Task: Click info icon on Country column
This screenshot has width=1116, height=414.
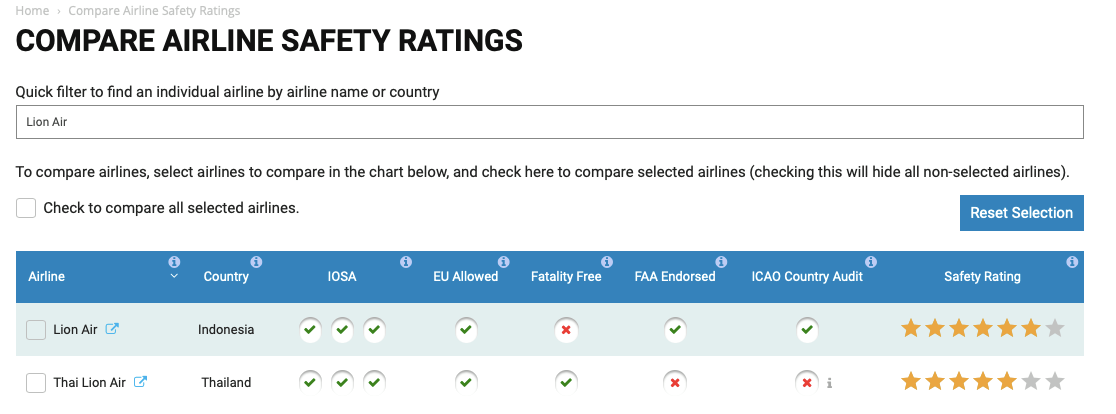Action: (256, 262)
